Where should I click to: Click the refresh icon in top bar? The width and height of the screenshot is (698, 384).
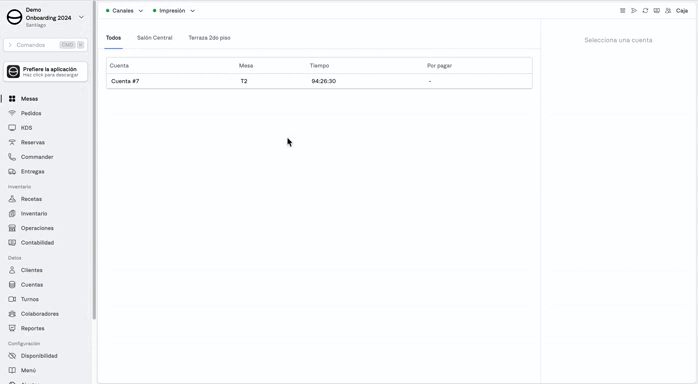tap(645, 11)
